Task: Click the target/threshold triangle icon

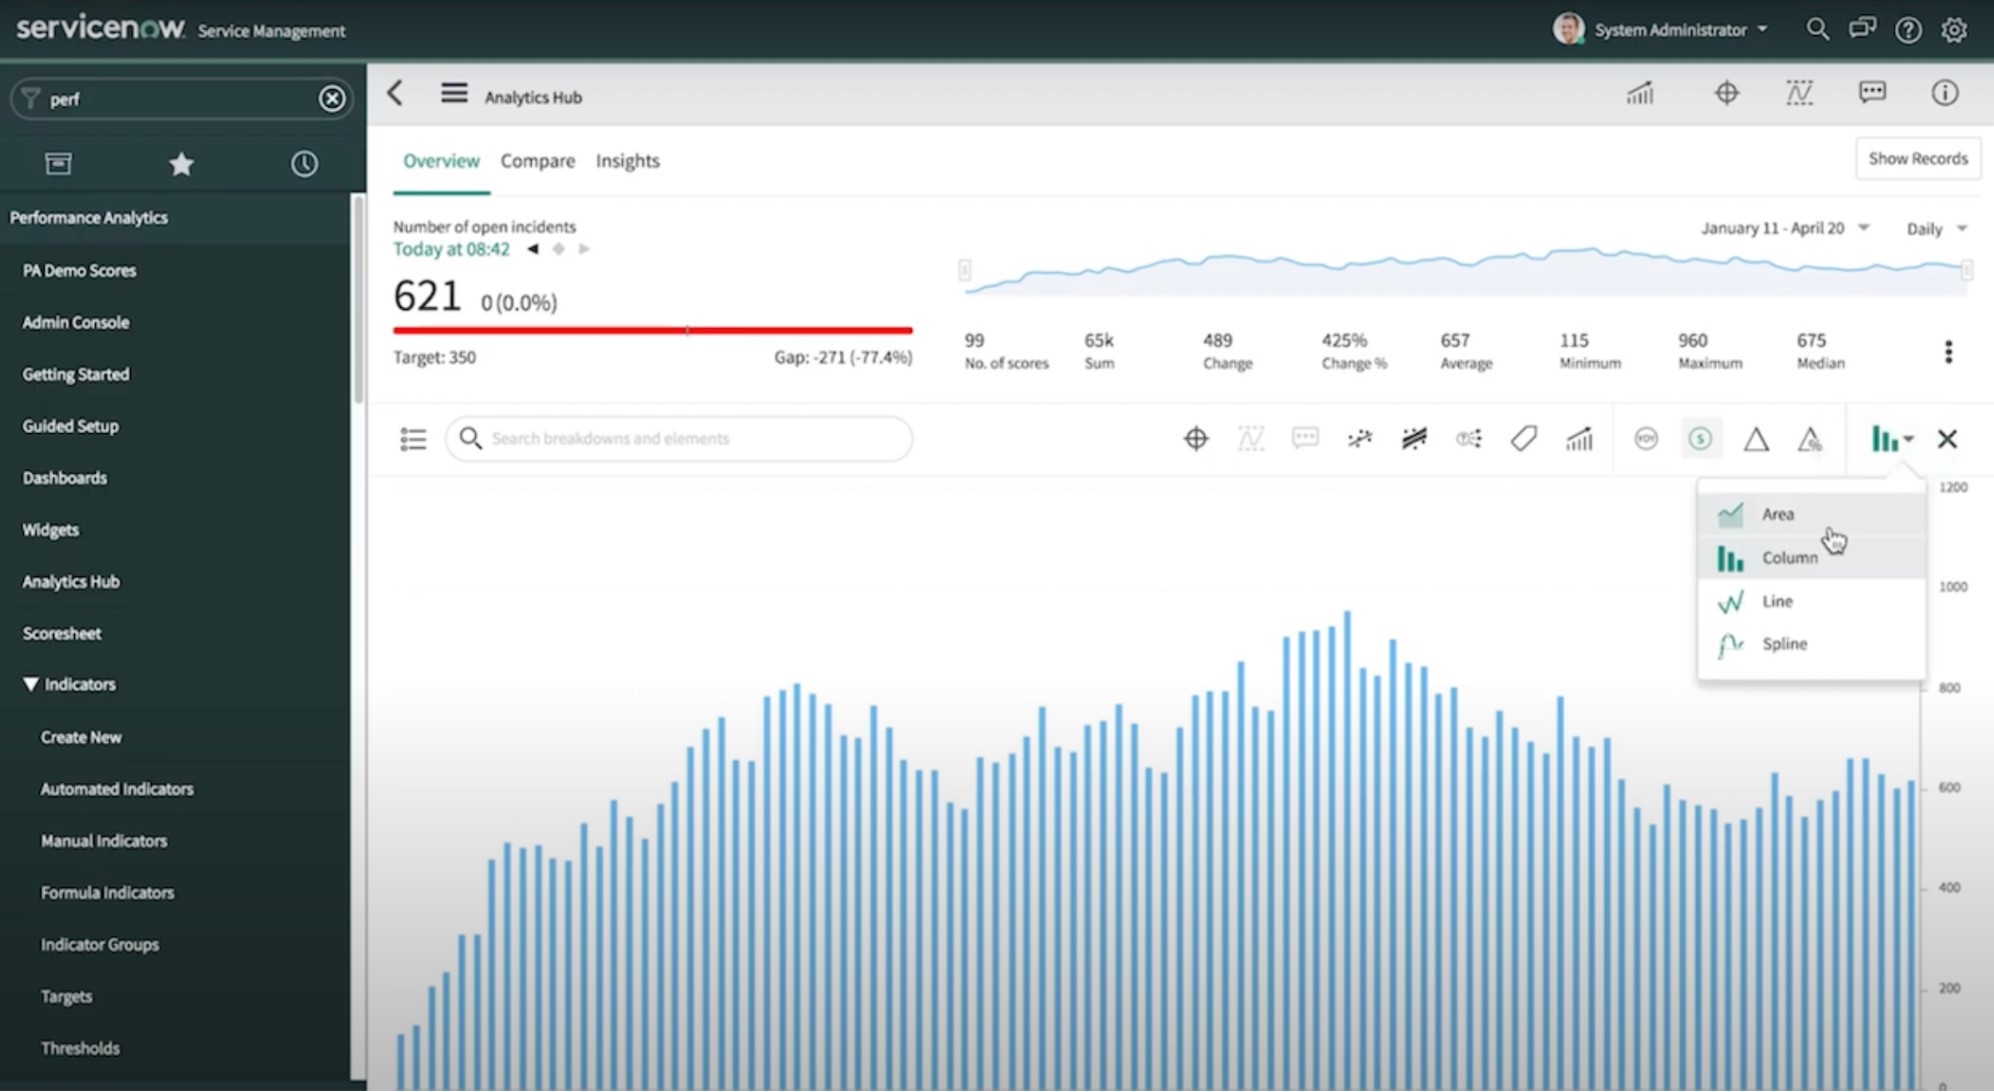Action: [x=1756, y=438]
